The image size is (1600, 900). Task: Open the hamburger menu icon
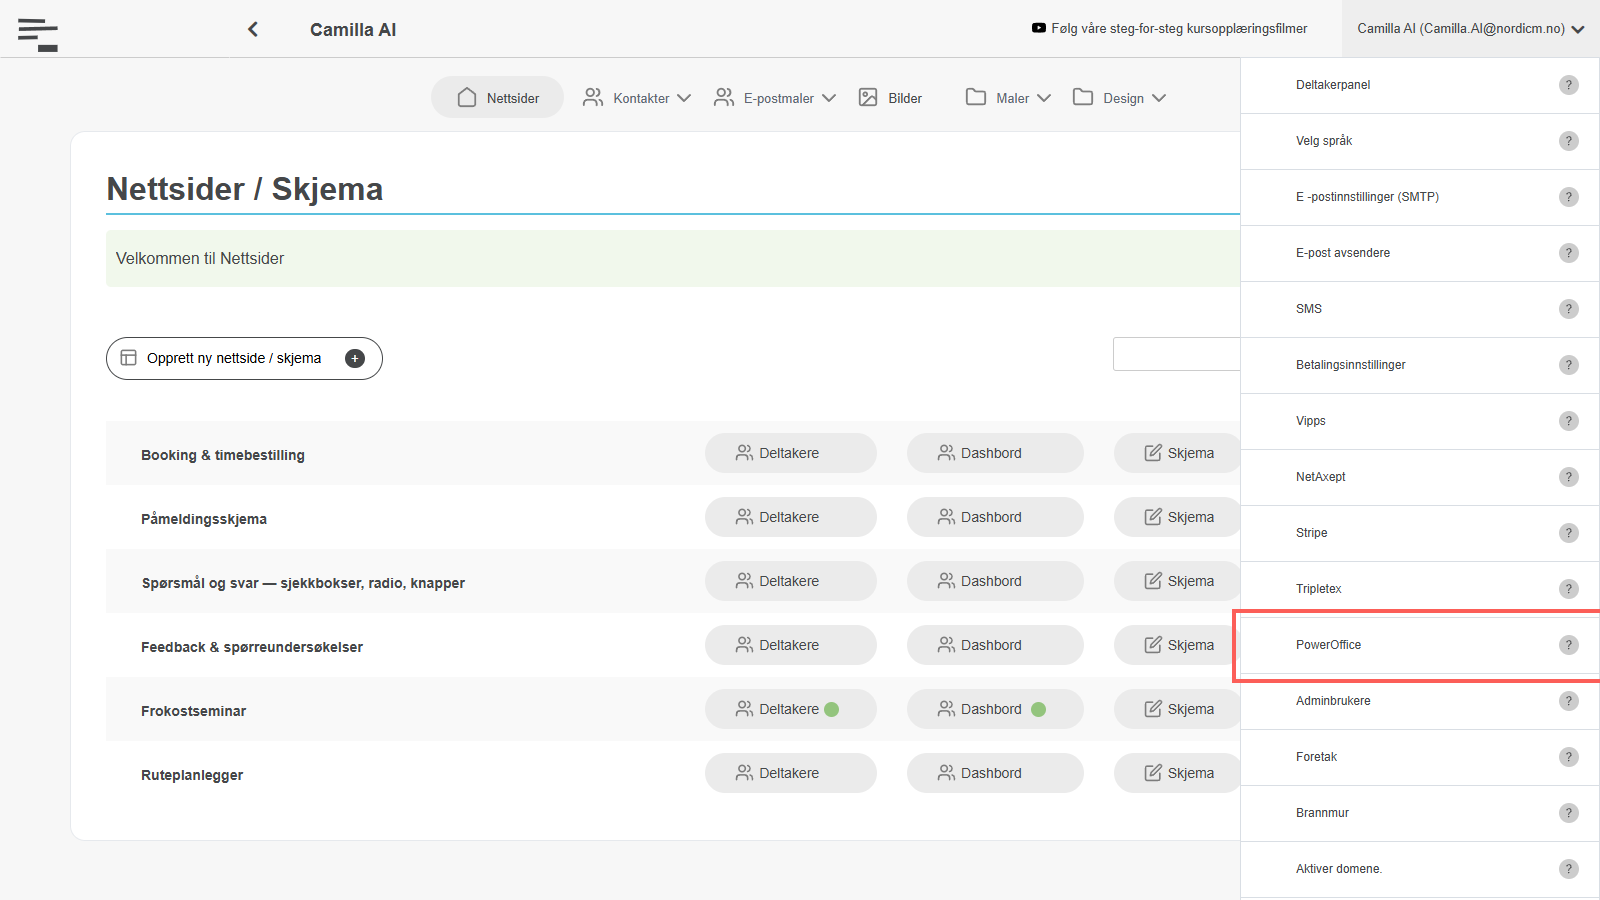(38, 34)
